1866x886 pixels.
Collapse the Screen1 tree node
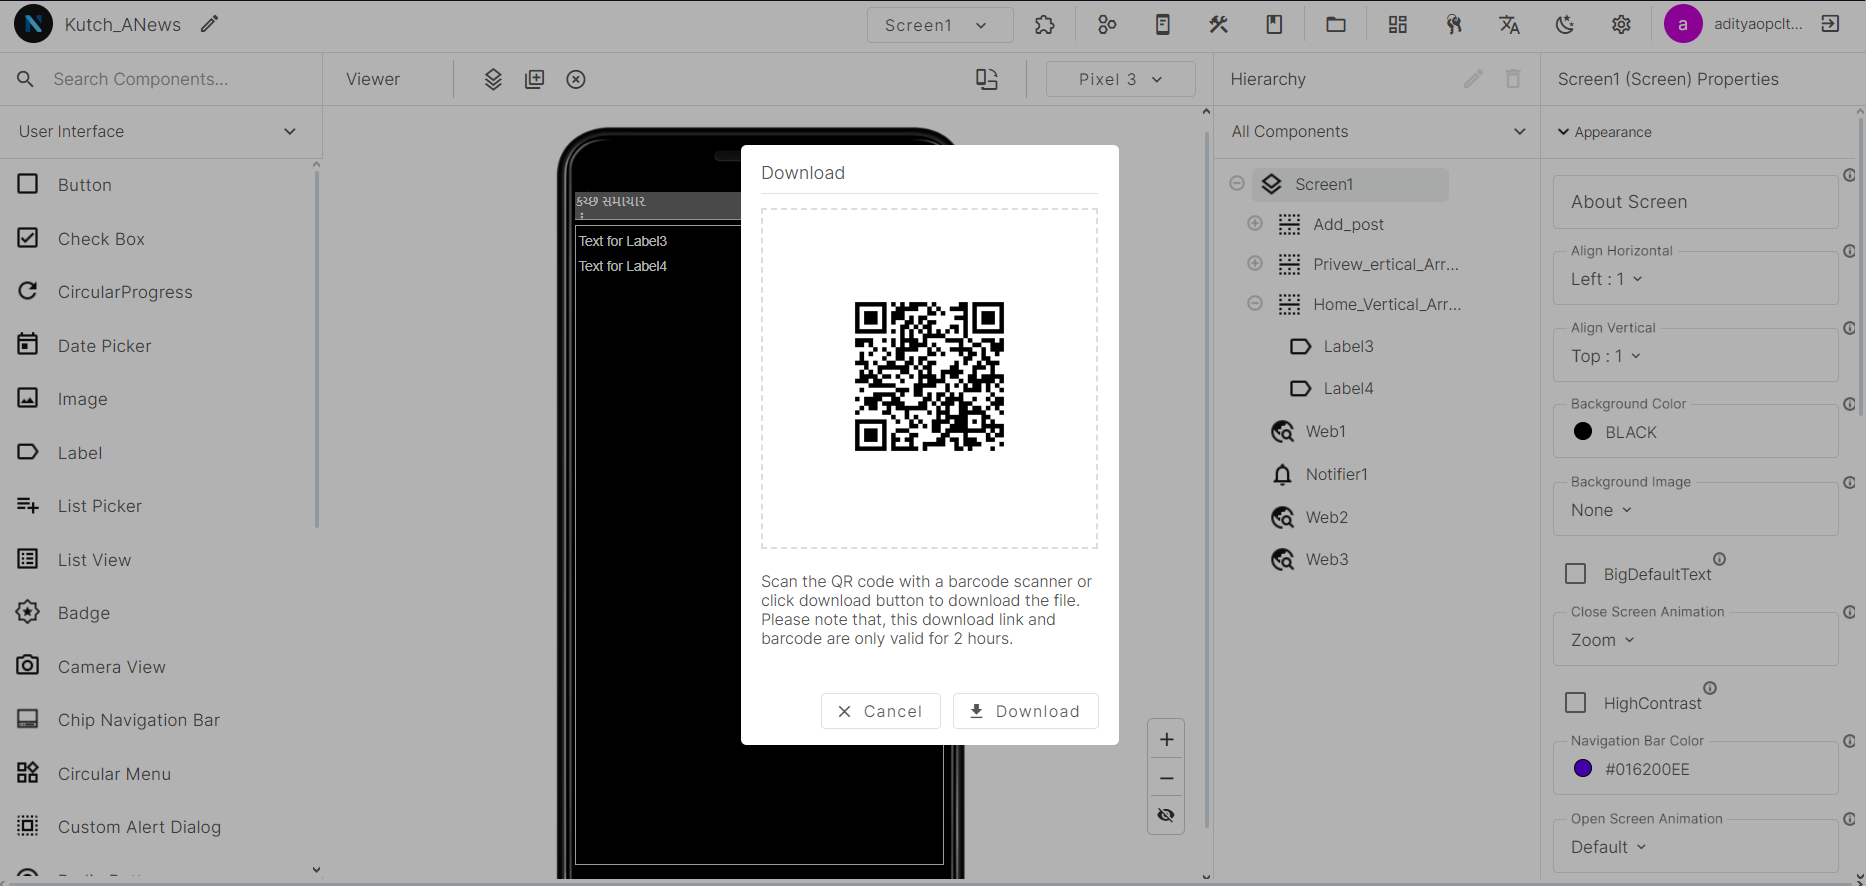pos(1237,183)
